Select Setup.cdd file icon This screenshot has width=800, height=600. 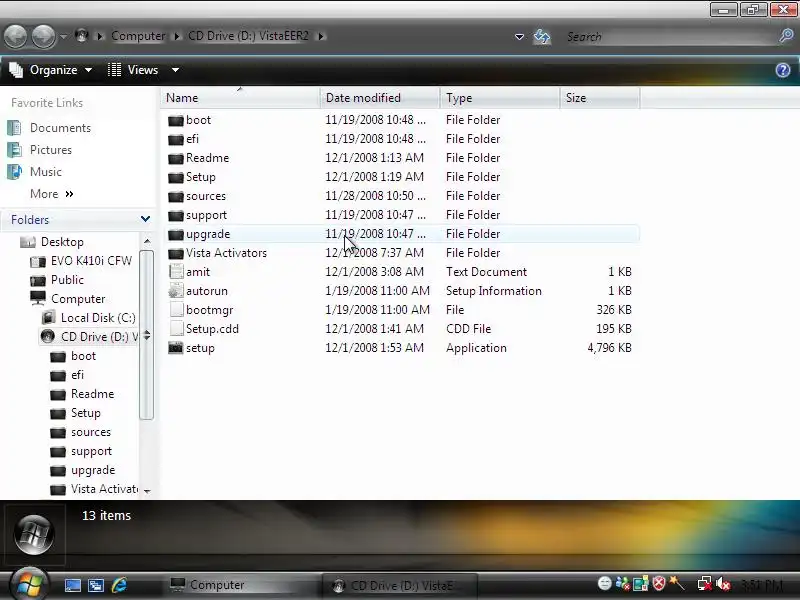[176, 329]
